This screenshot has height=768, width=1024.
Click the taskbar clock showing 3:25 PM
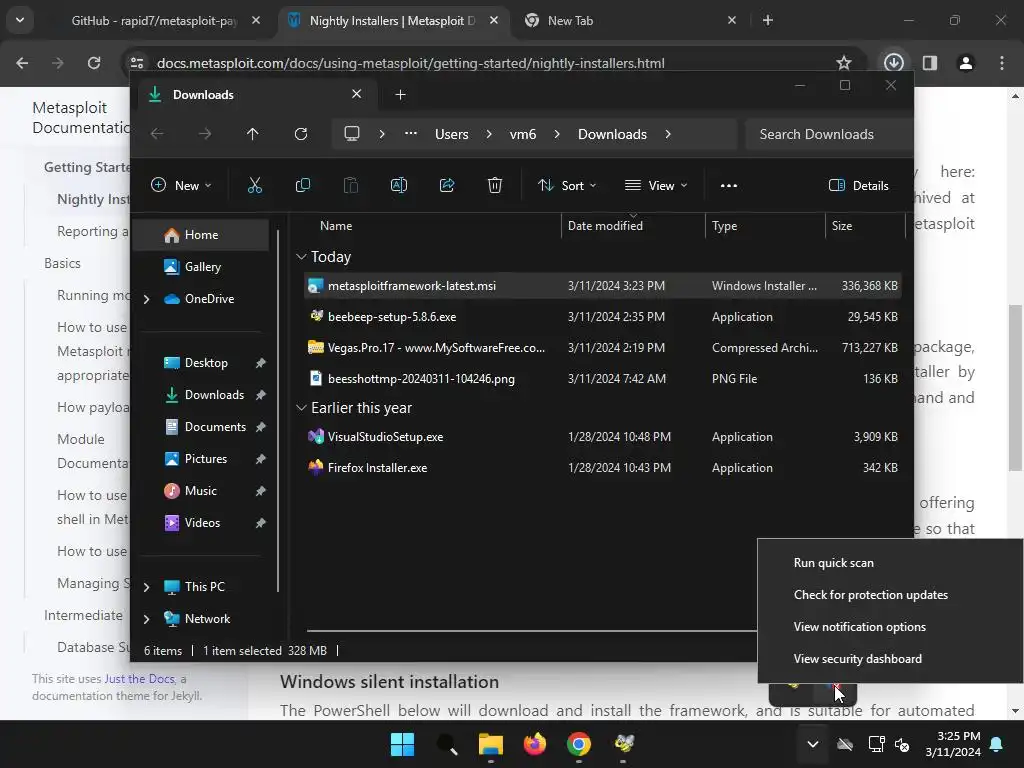pos(953,744)
